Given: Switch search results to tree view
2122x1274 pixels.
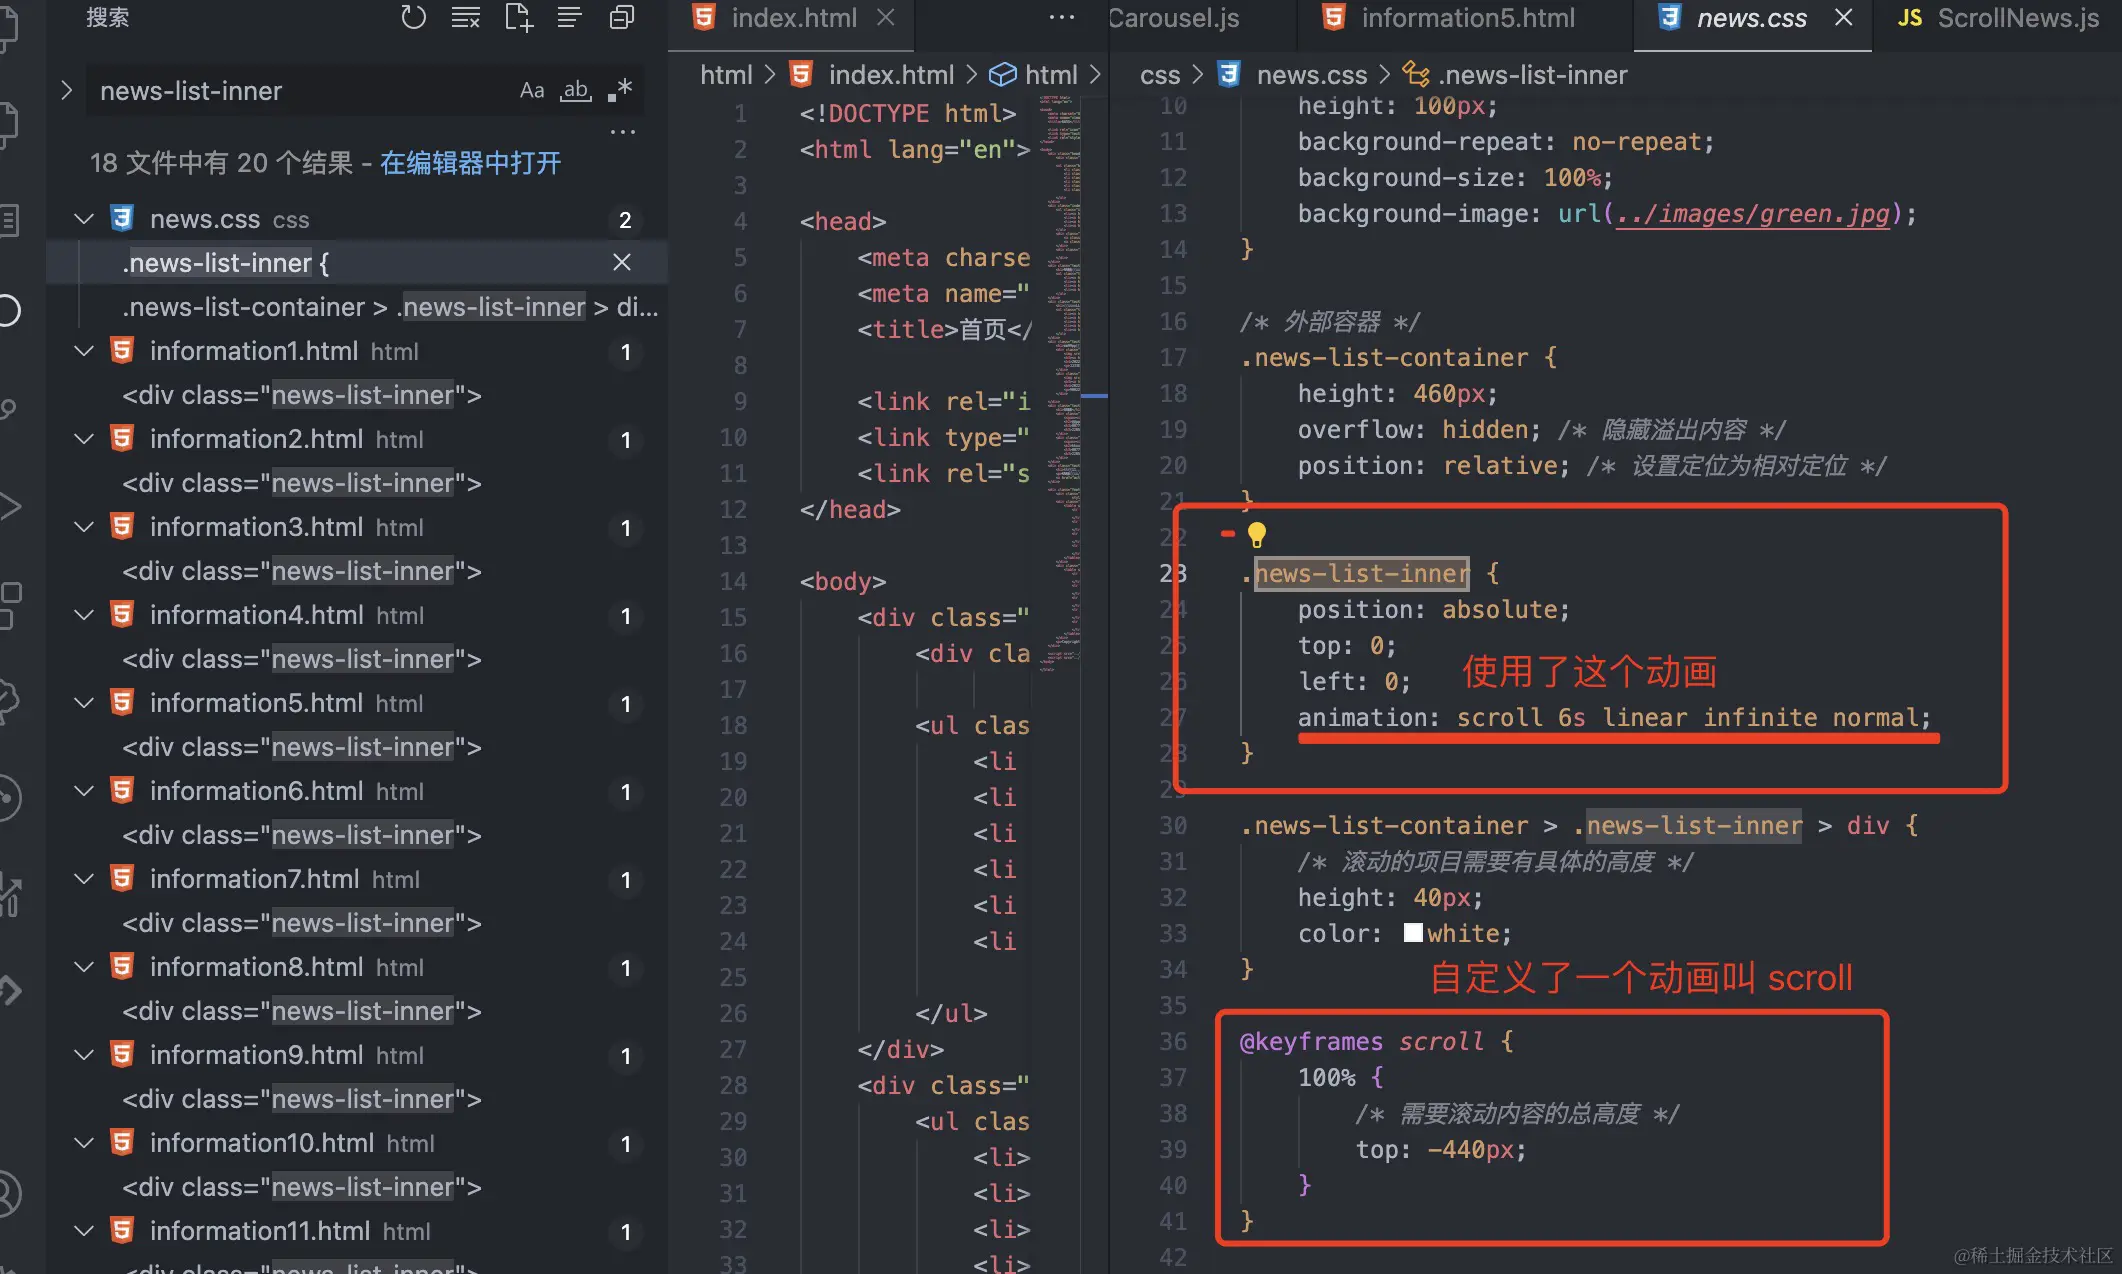Looking at the screenshot, I should pos(569,18).
